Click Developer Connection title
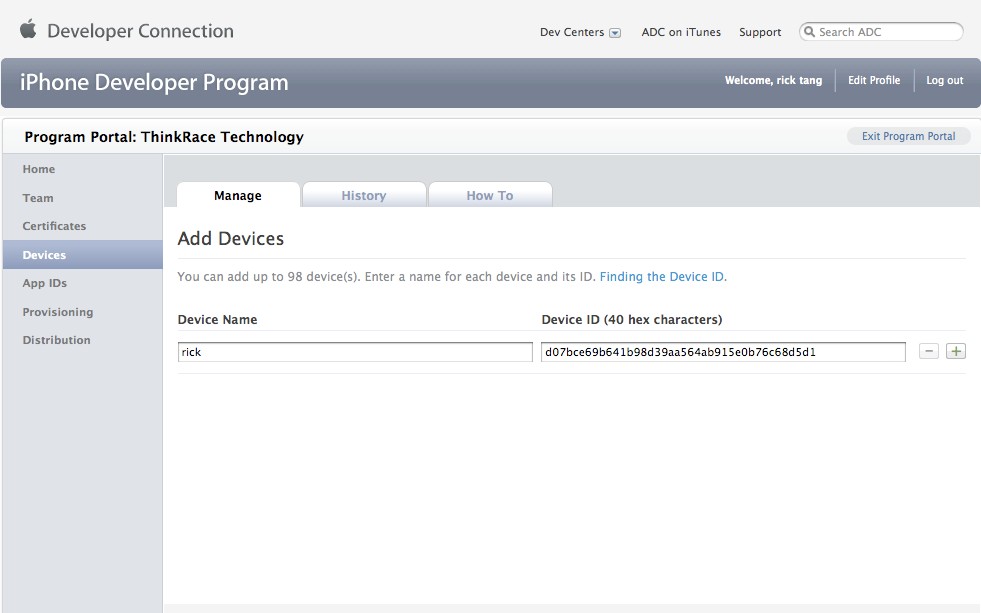 pos(140,31)
